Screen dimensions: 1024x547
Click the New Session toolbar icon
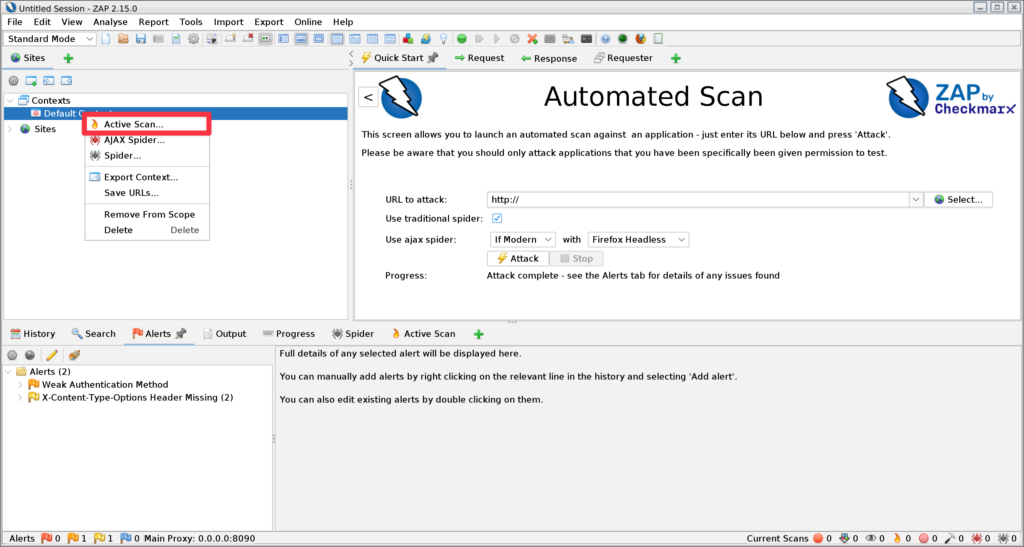click(x=106, y=39)
